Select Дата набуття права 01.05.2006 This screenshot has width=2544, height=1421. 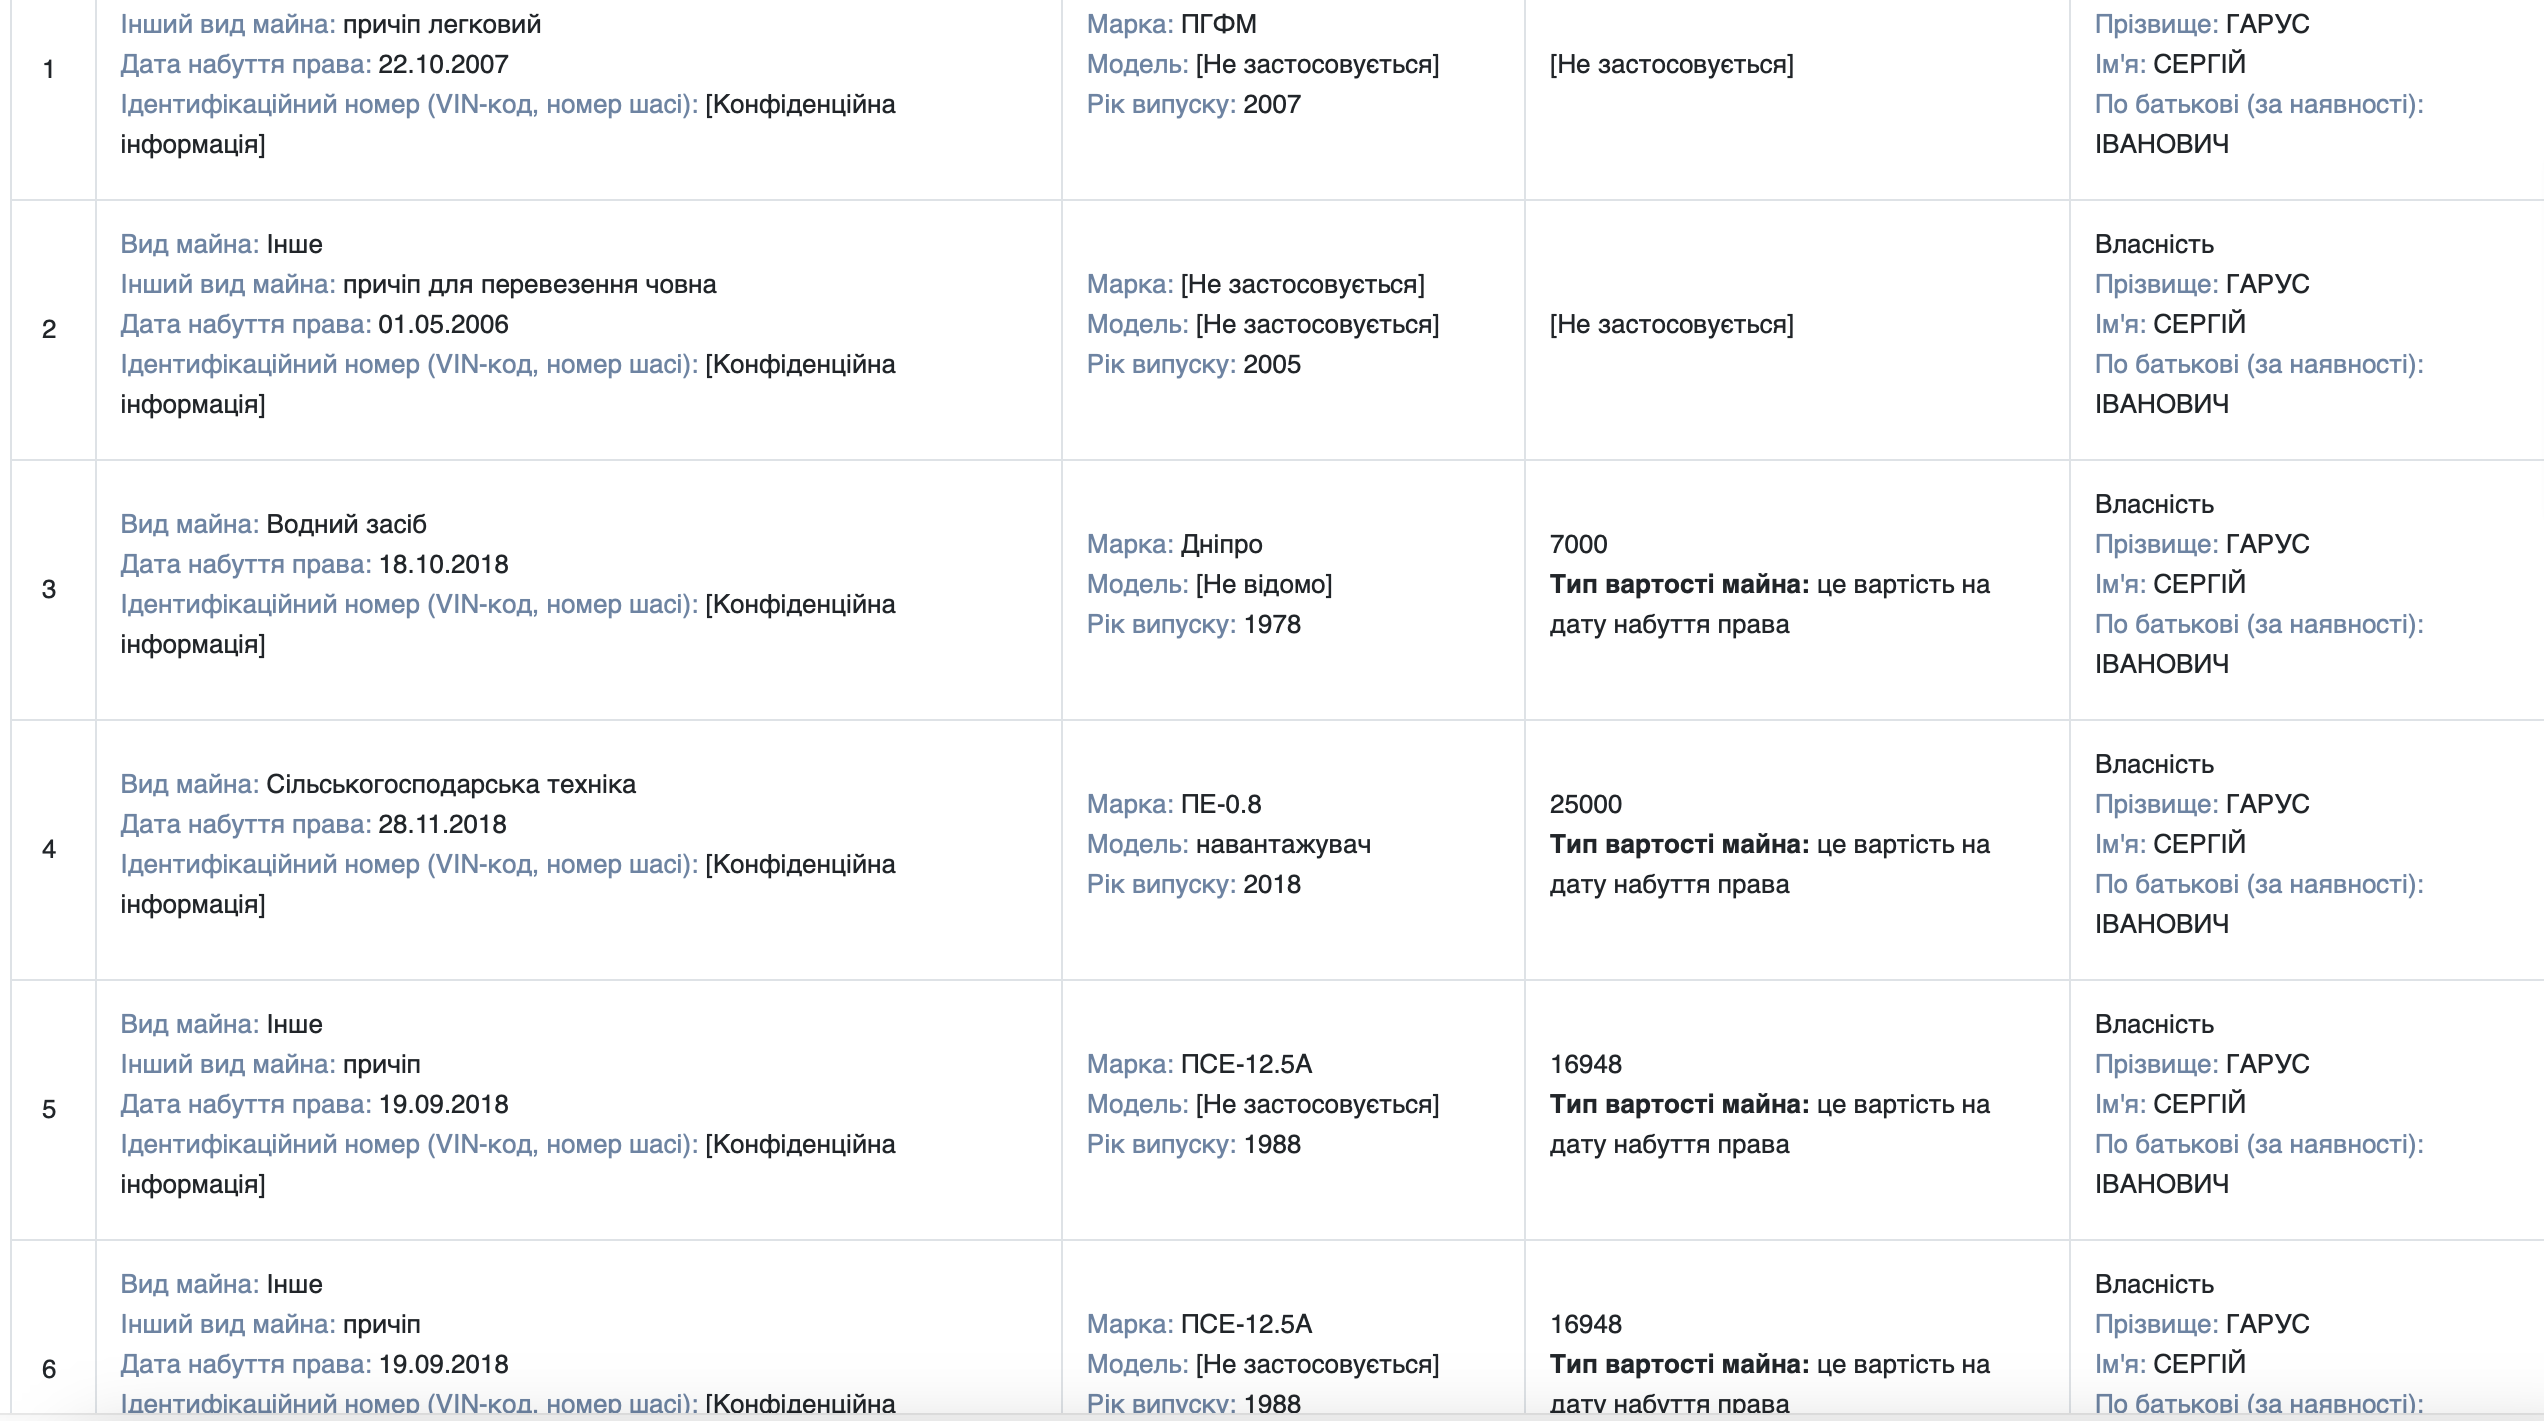[314, 324]
